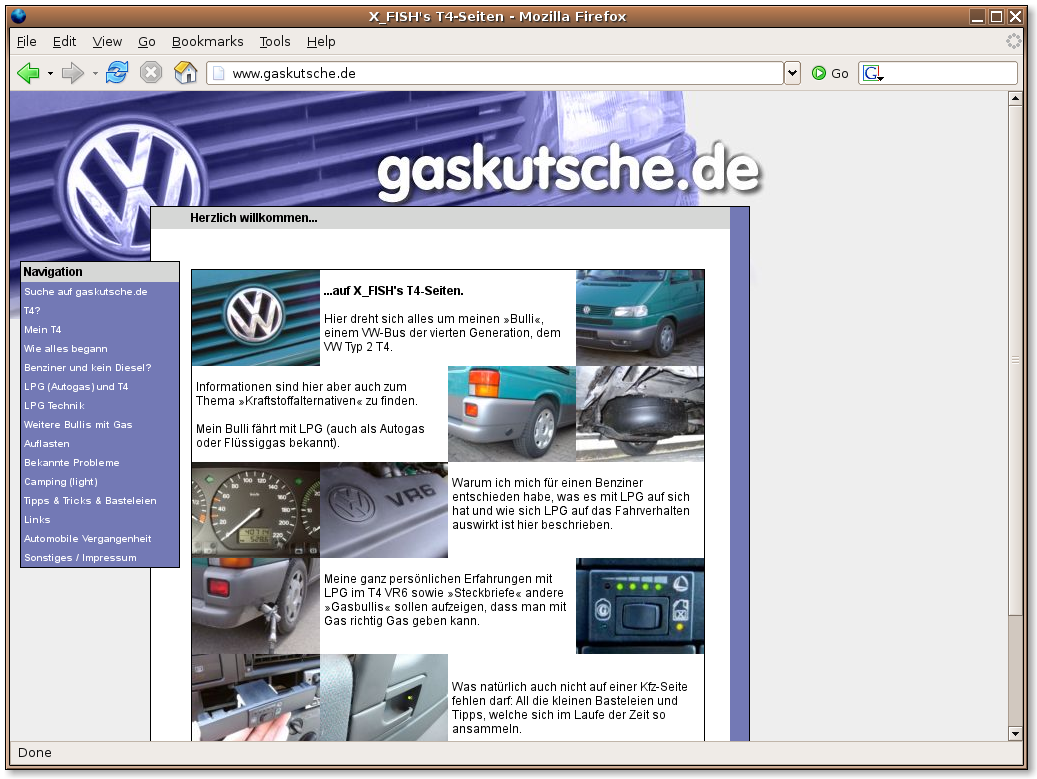The image size is (1037, 779).
Task: Click the LPG switch panel thumbnail
Action: (640, 606)
